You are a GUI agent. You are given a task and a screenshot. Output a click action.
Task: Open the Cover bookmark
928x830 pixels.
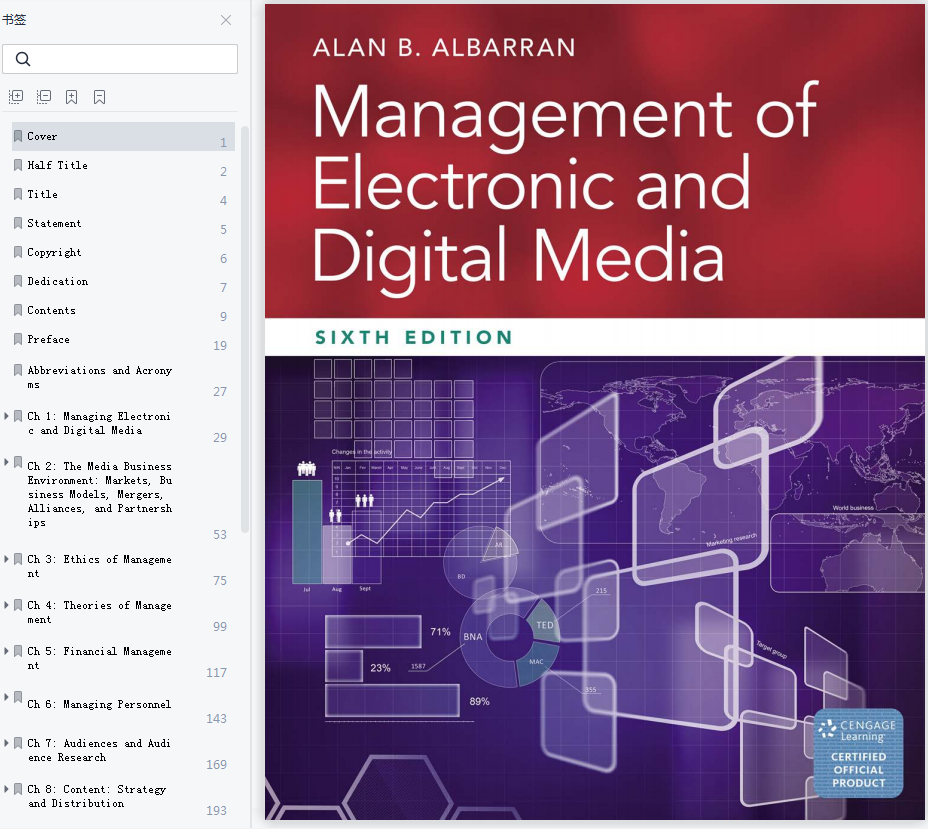pos(123,136)
